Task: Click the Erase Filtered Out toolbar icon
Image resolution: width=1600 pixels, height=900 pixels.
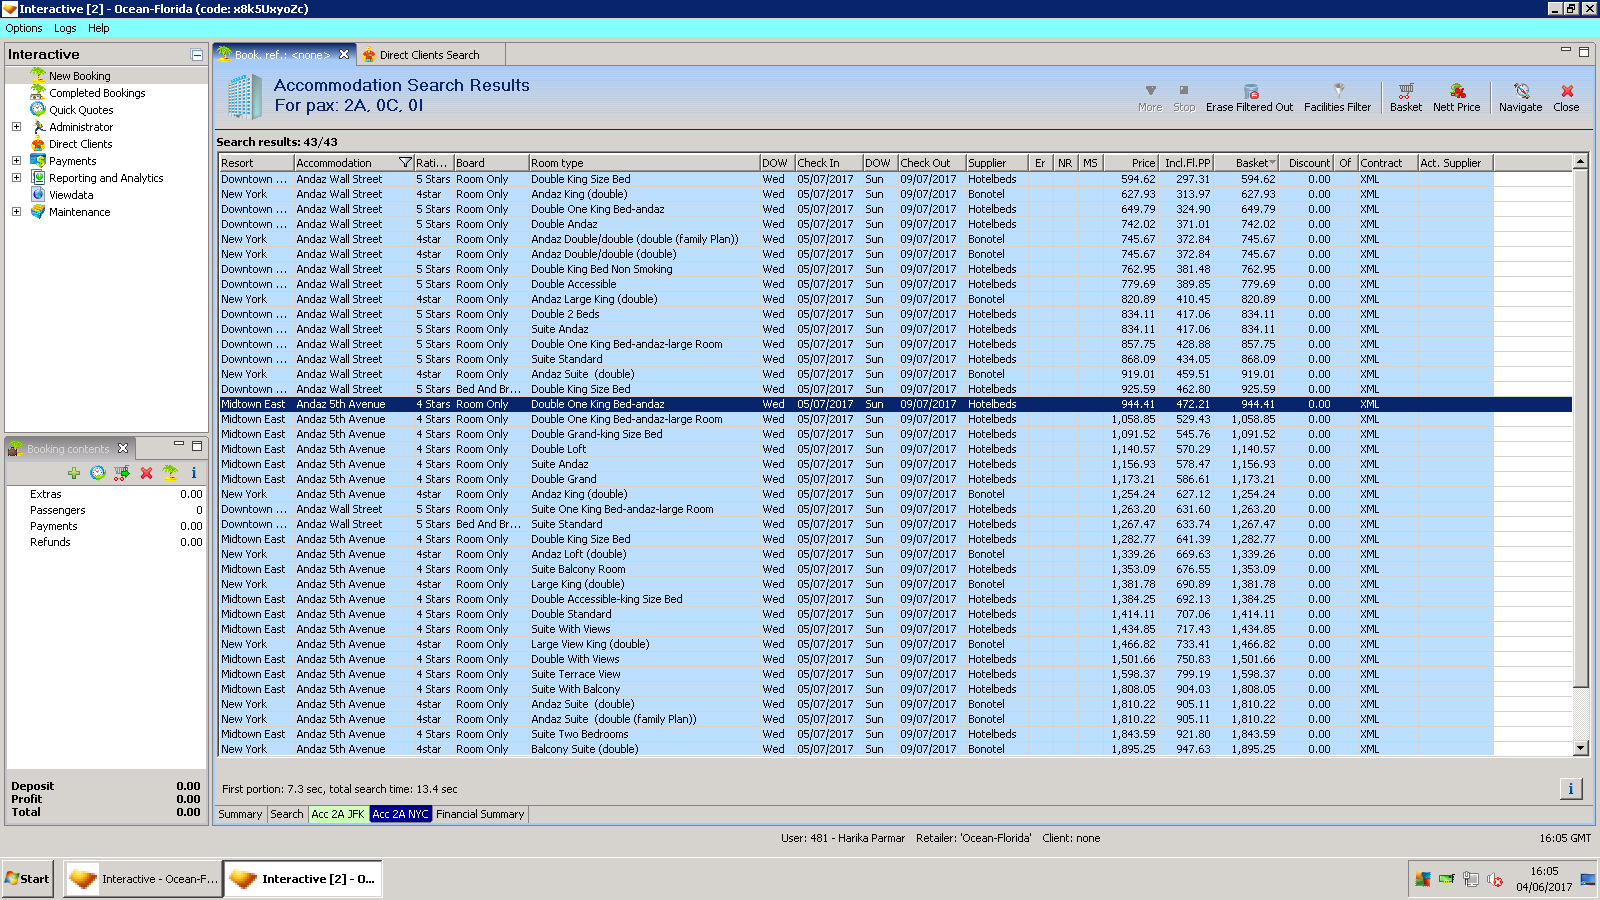Action: [x=1250, y=92]
